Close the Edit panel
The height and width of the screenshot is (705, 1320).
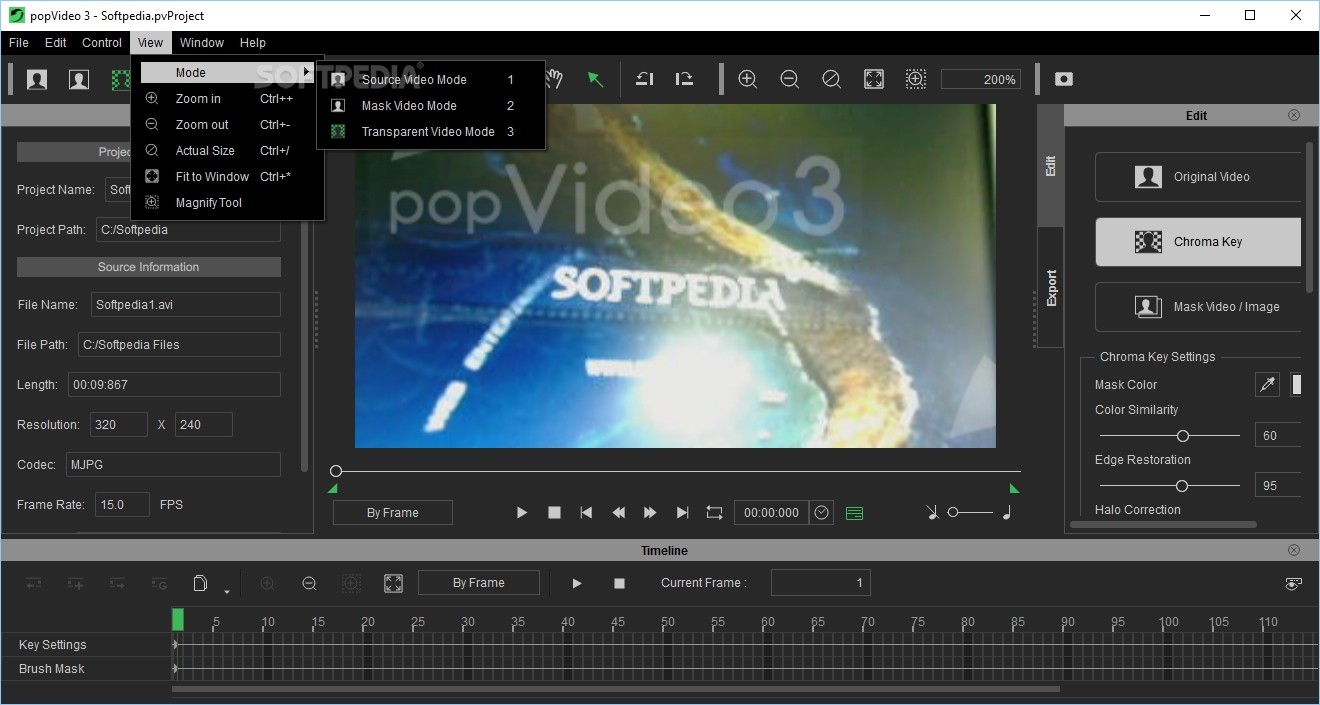[1294, 115]
